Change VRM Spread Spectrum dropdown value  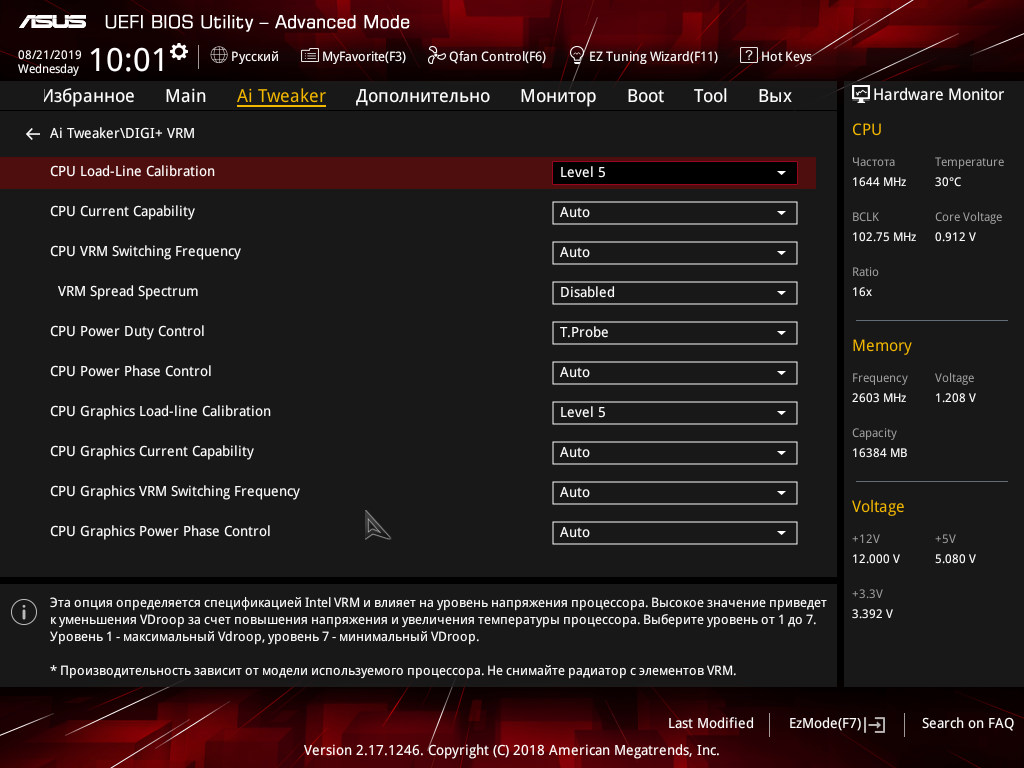click(675, 293)
